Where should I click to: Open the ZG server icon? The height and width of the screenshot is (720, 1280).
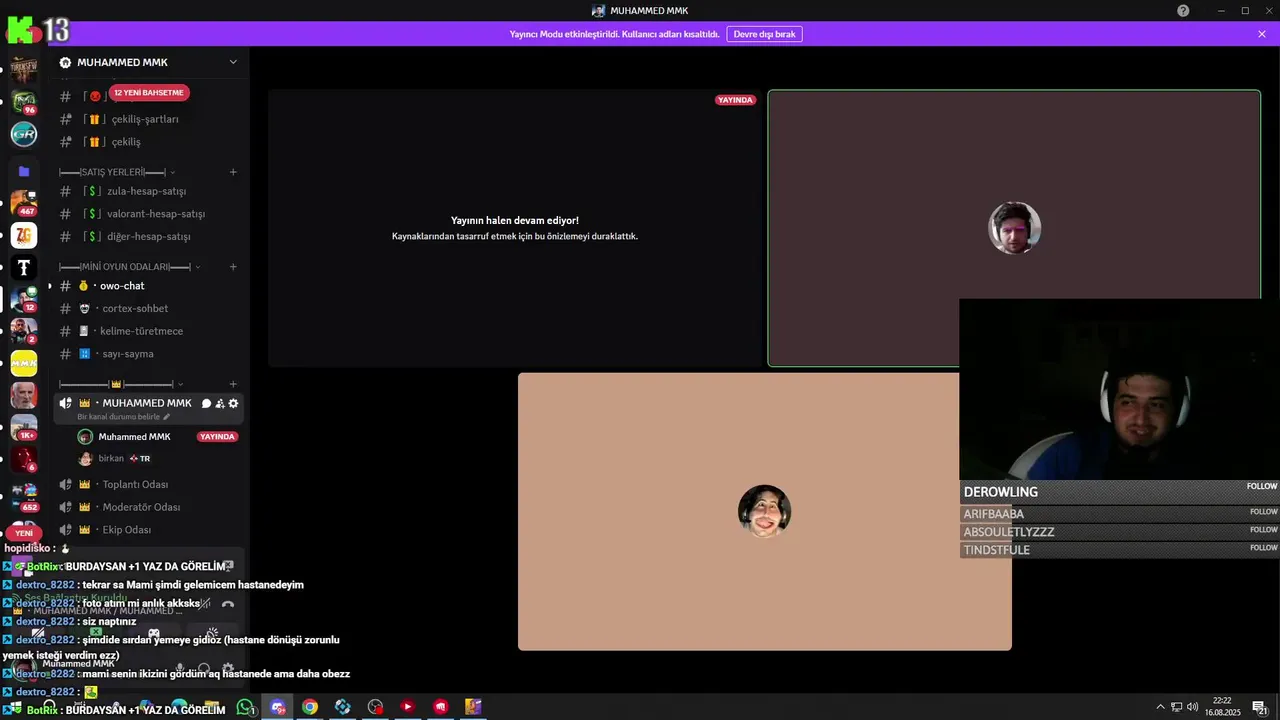[x=24, y=235]
